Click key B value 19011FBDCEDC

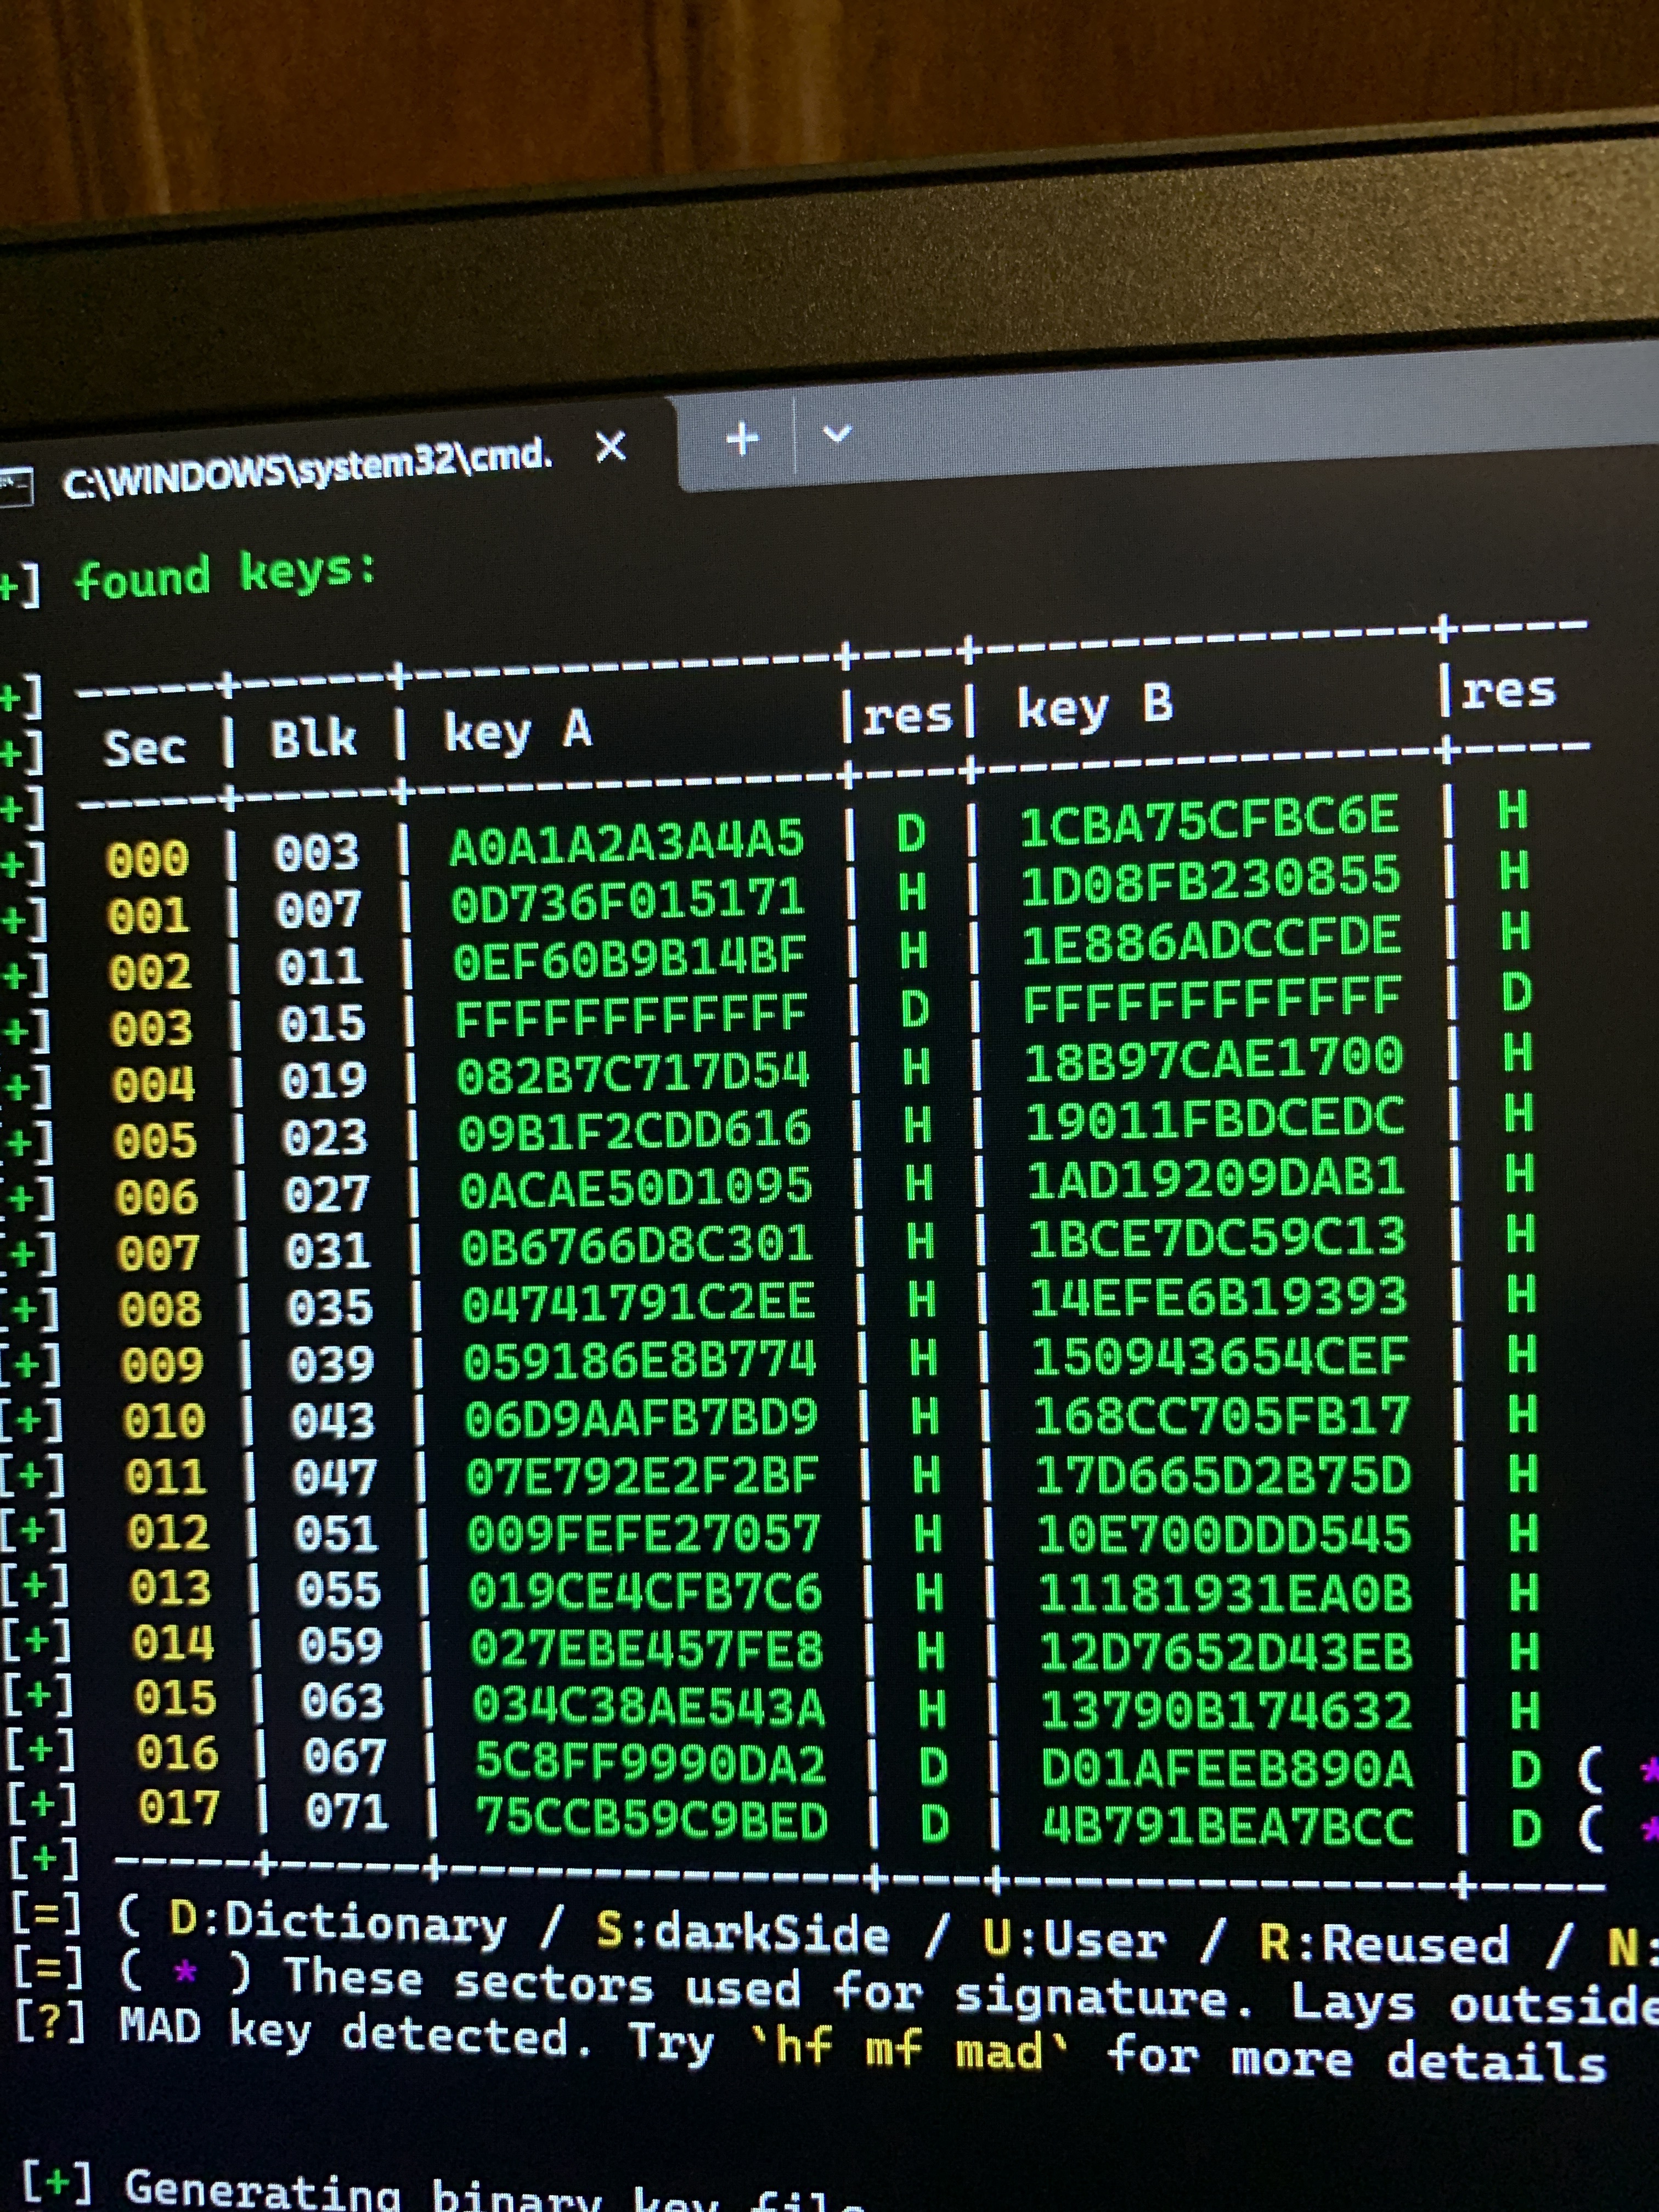pyautogui.click(x=1215, y=1119)
